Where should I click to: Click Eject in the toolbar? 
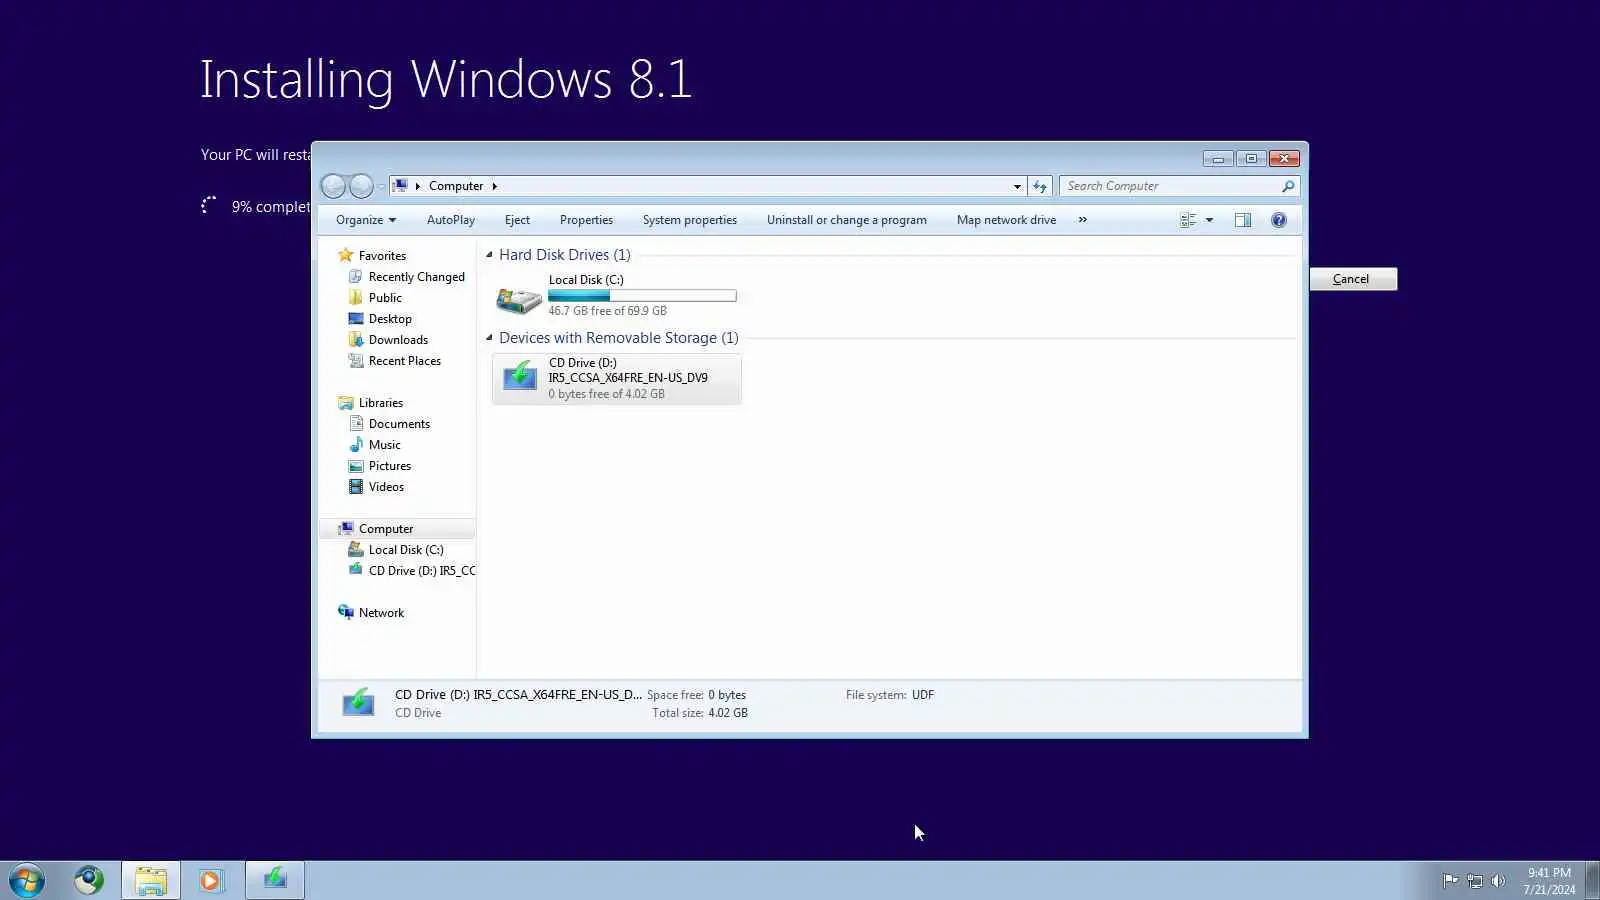[x=518, y=220]
